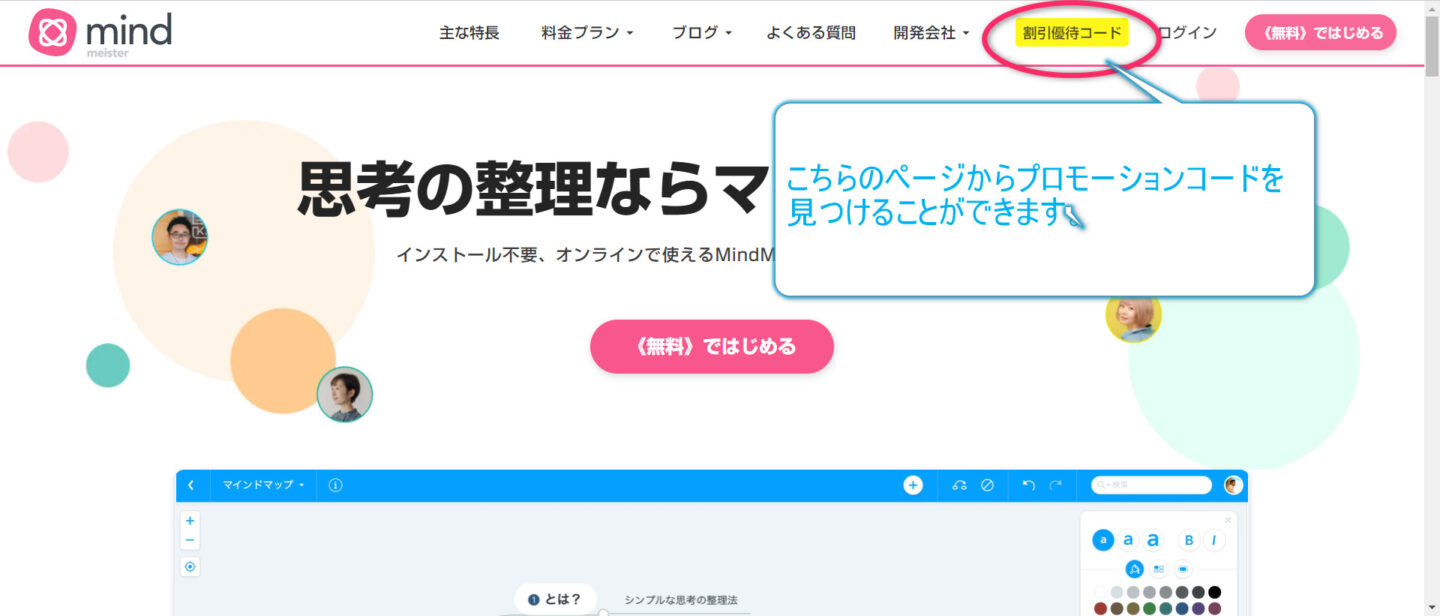The width and height of the screenshot is (1440, 616).
Task: Open the マインドマップ dropdown in editor
Action: [264, 485]
